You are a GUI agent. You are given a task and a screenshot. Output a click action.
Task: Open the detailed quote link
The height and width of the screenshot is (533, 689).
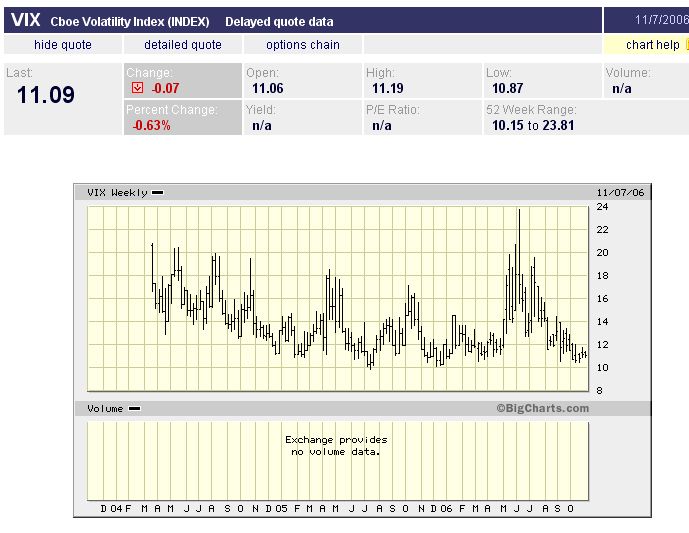click(x=183, y=45)
